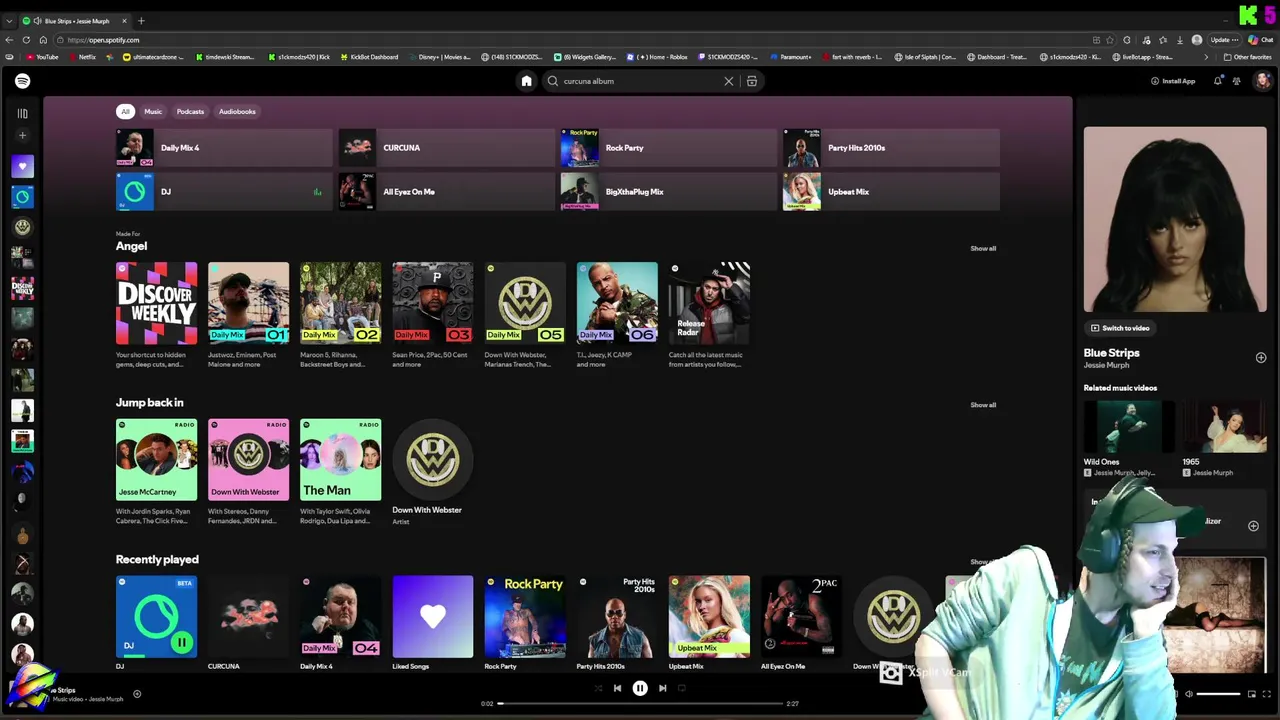Skip to next track
The height and width of the screenshot is (720, 1280).
click(662, 688)
